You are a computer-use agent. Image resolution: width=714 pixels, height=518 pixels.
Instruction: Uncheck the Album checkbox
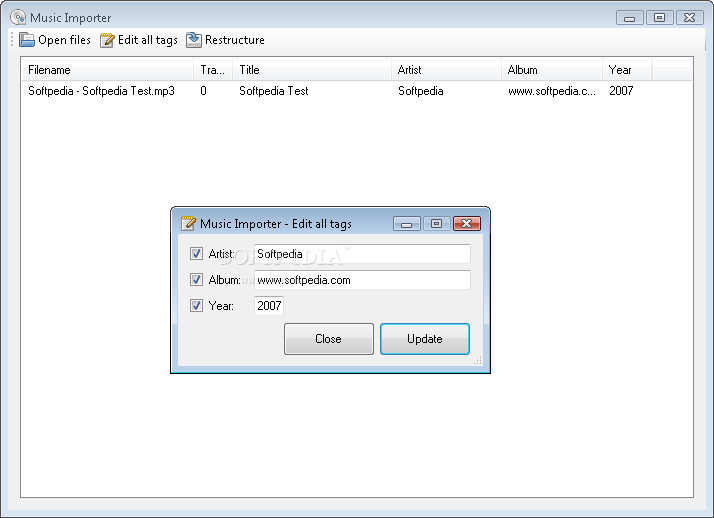point(196,279)
